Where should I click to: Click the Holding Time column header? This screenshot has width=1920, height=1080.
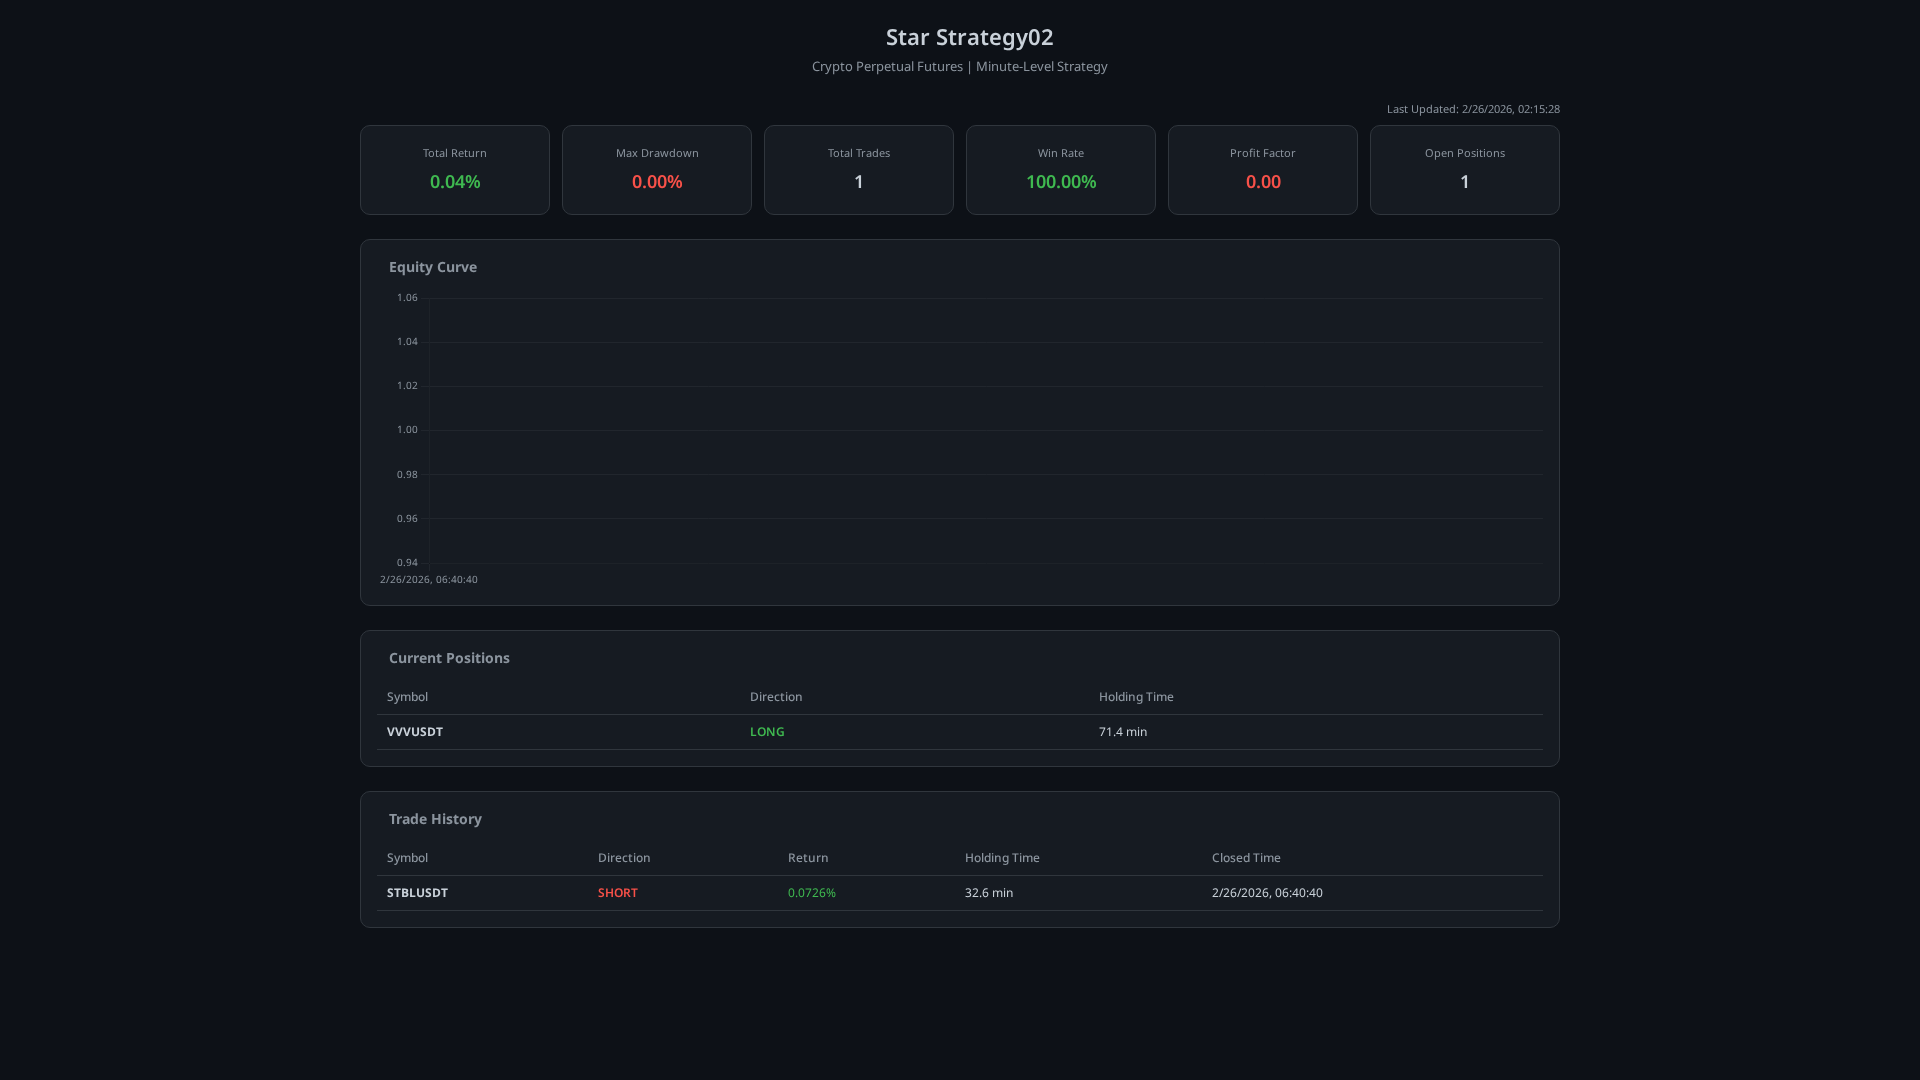click(x=1001, y=857)
